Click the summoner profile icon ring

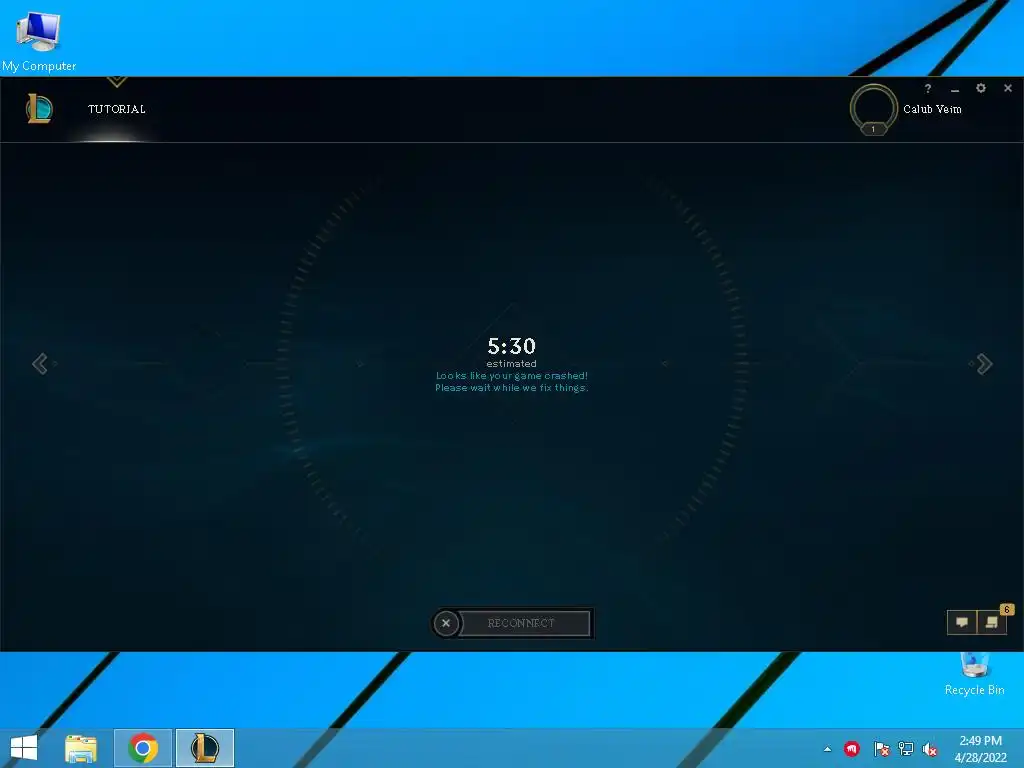pos(873,108)
